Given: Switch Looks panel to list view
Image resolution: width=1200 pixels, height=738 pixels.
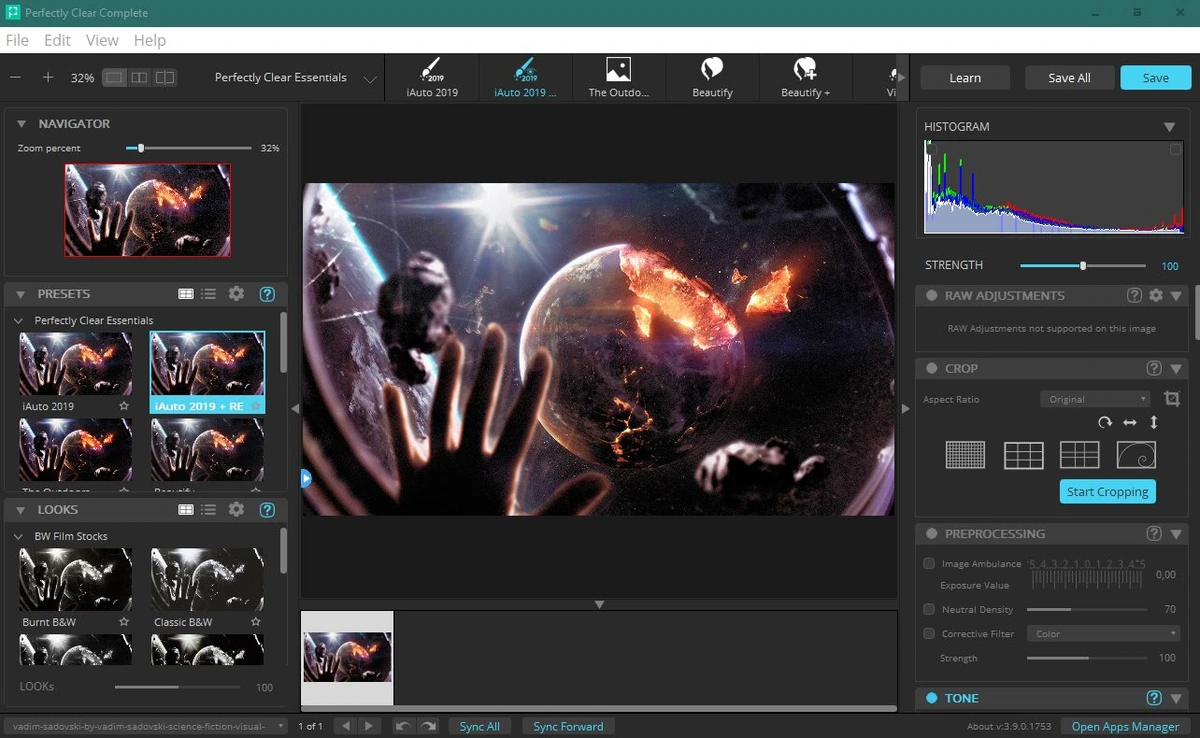Looking at the screenshot, I should pyautogui.click(x=209, y=510).
